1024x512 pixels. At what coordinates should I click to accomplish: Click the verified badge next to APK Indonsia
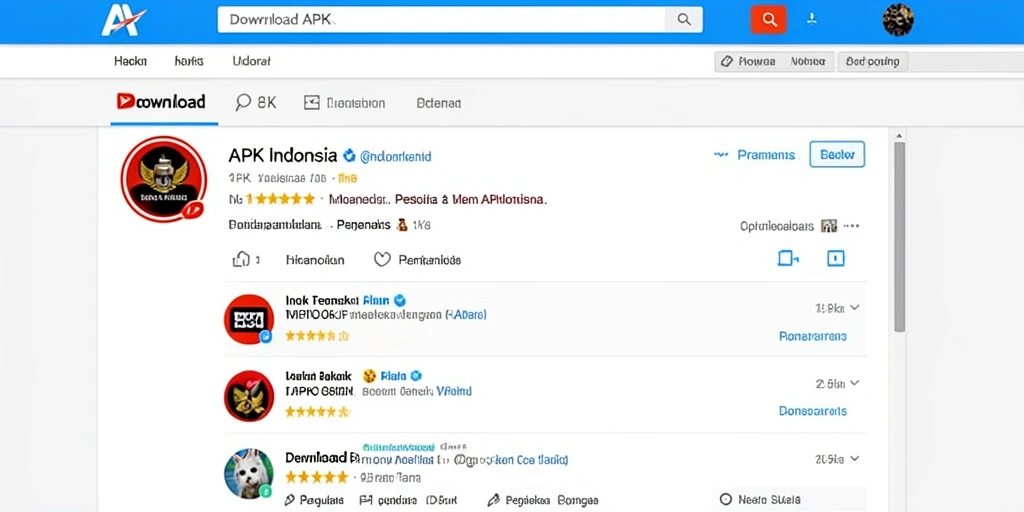click(349, 156)
